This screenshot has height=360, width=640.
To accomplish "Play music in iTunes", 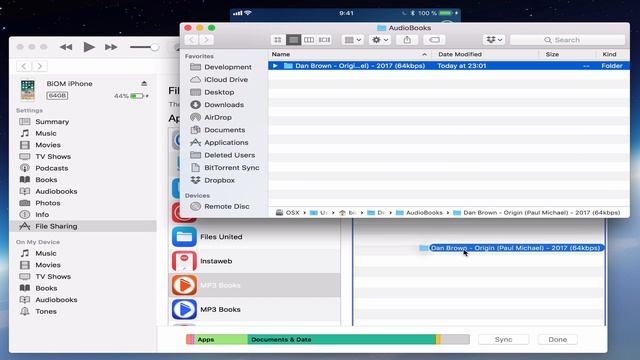I will [89, 47].
